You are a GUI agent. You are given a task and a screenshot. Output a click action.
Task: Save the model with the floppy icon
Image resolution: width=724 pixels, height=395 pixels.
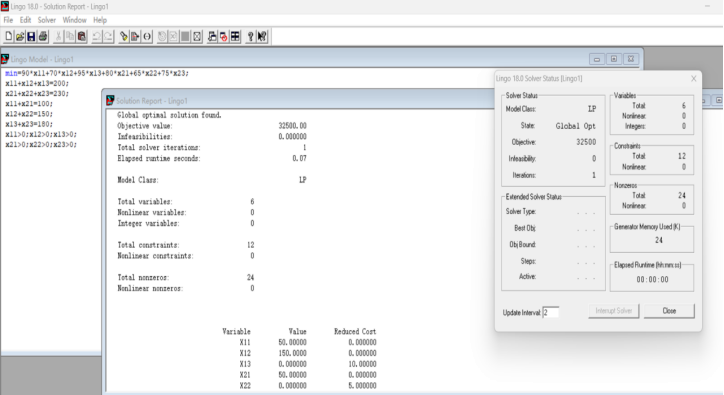(31, 36)
